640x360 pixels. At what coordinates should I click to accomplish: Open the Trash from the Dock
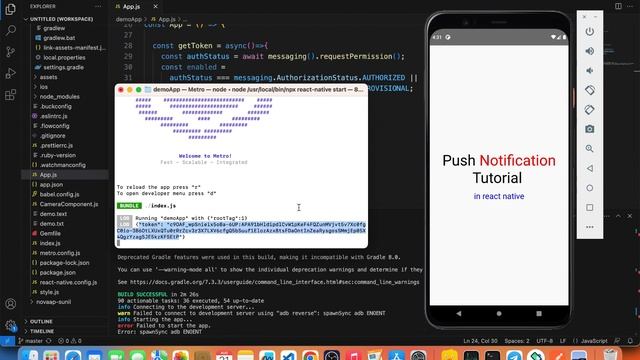coord(610,355)
